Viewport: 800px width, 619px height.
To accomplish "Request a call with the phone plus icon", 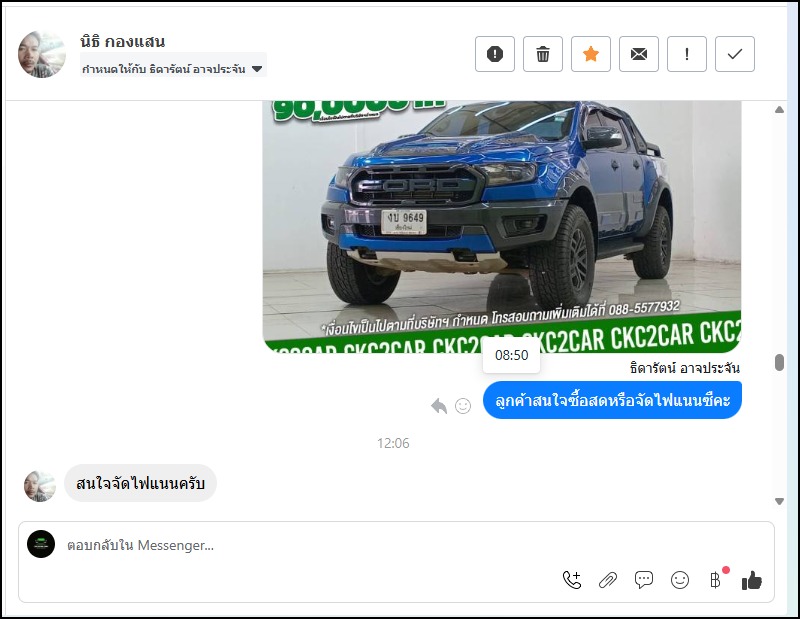I will coord(572,580).
